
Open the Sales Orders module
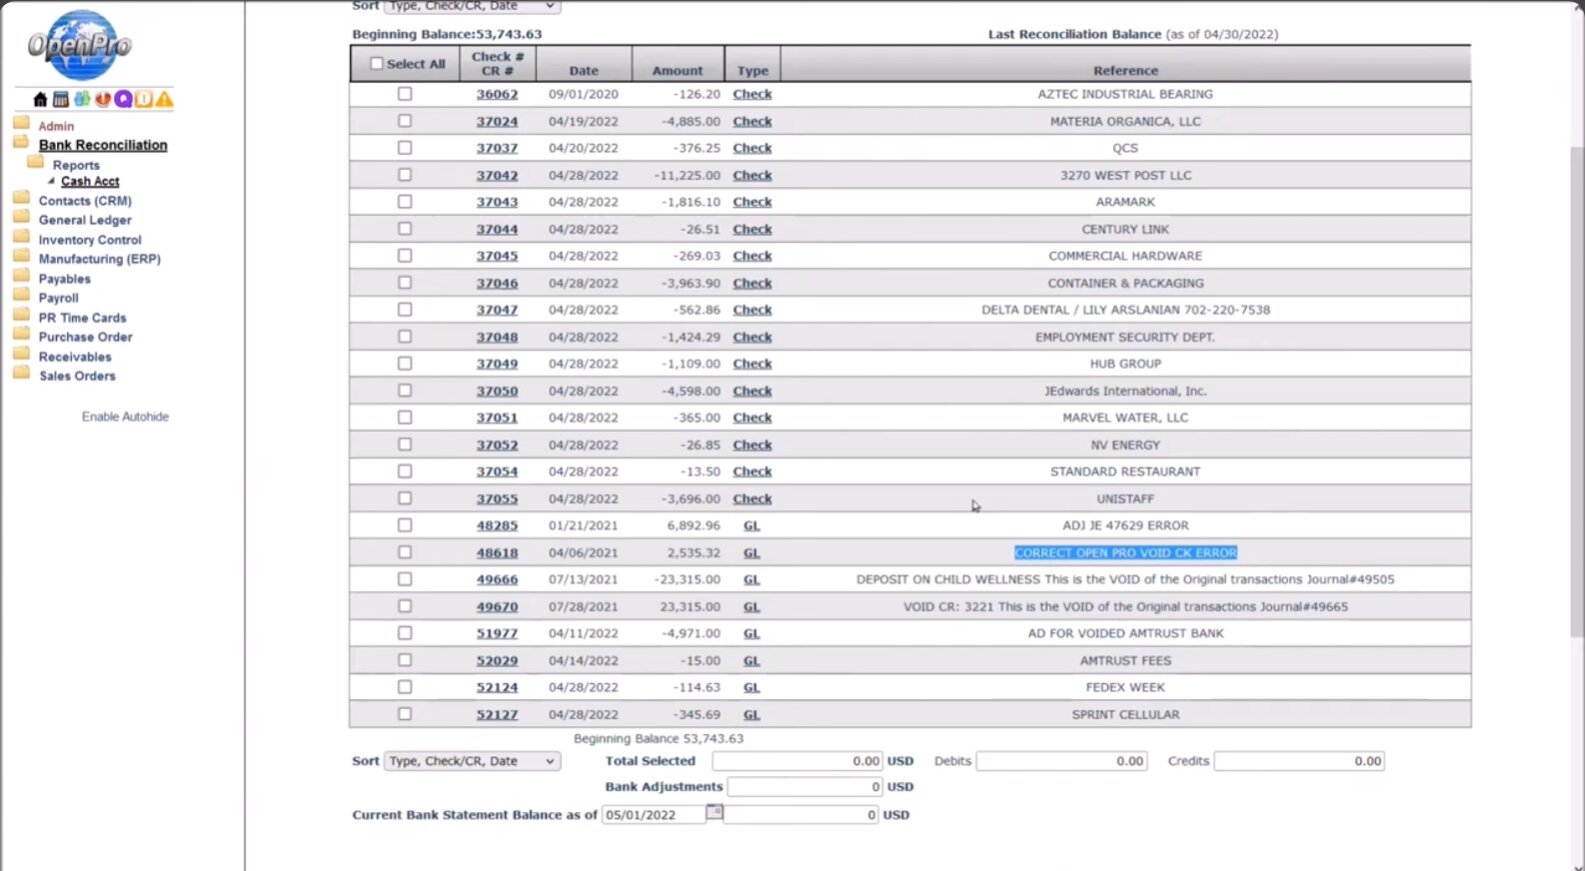(x=77, y=376)
